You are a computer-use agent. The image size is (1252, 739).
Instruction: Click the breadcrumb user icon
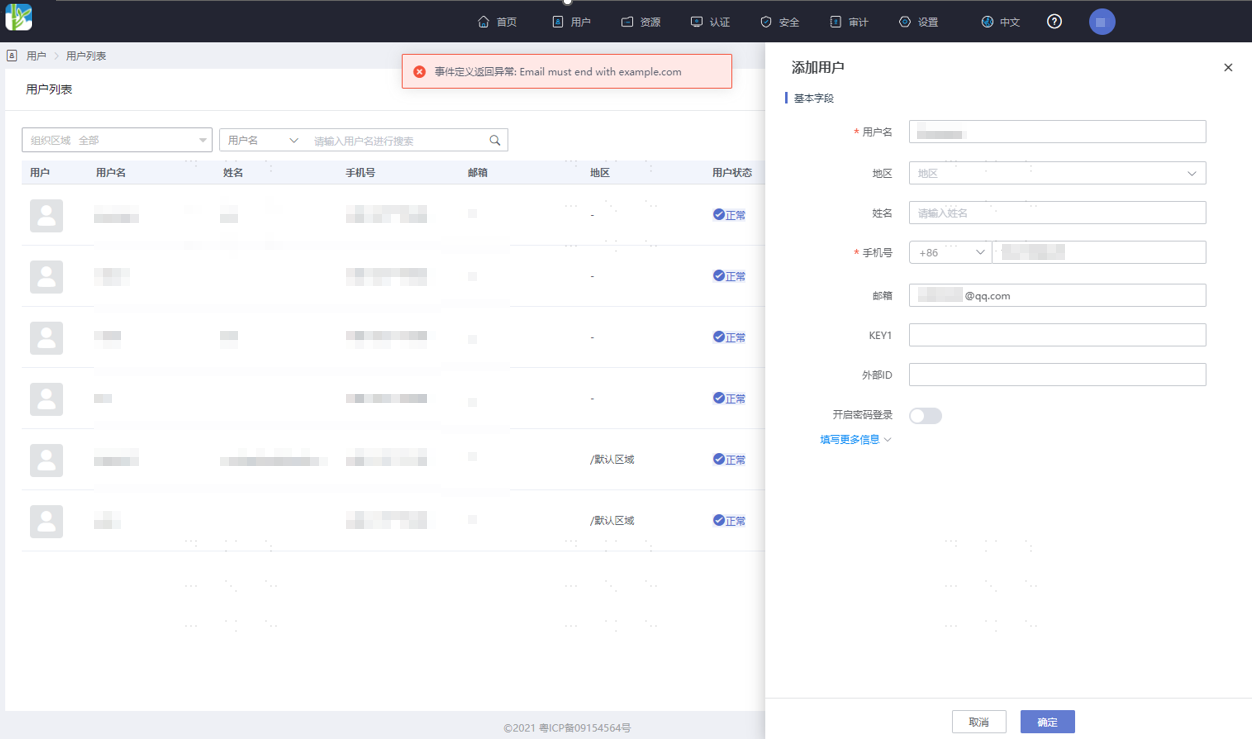(x=12, y=56)
